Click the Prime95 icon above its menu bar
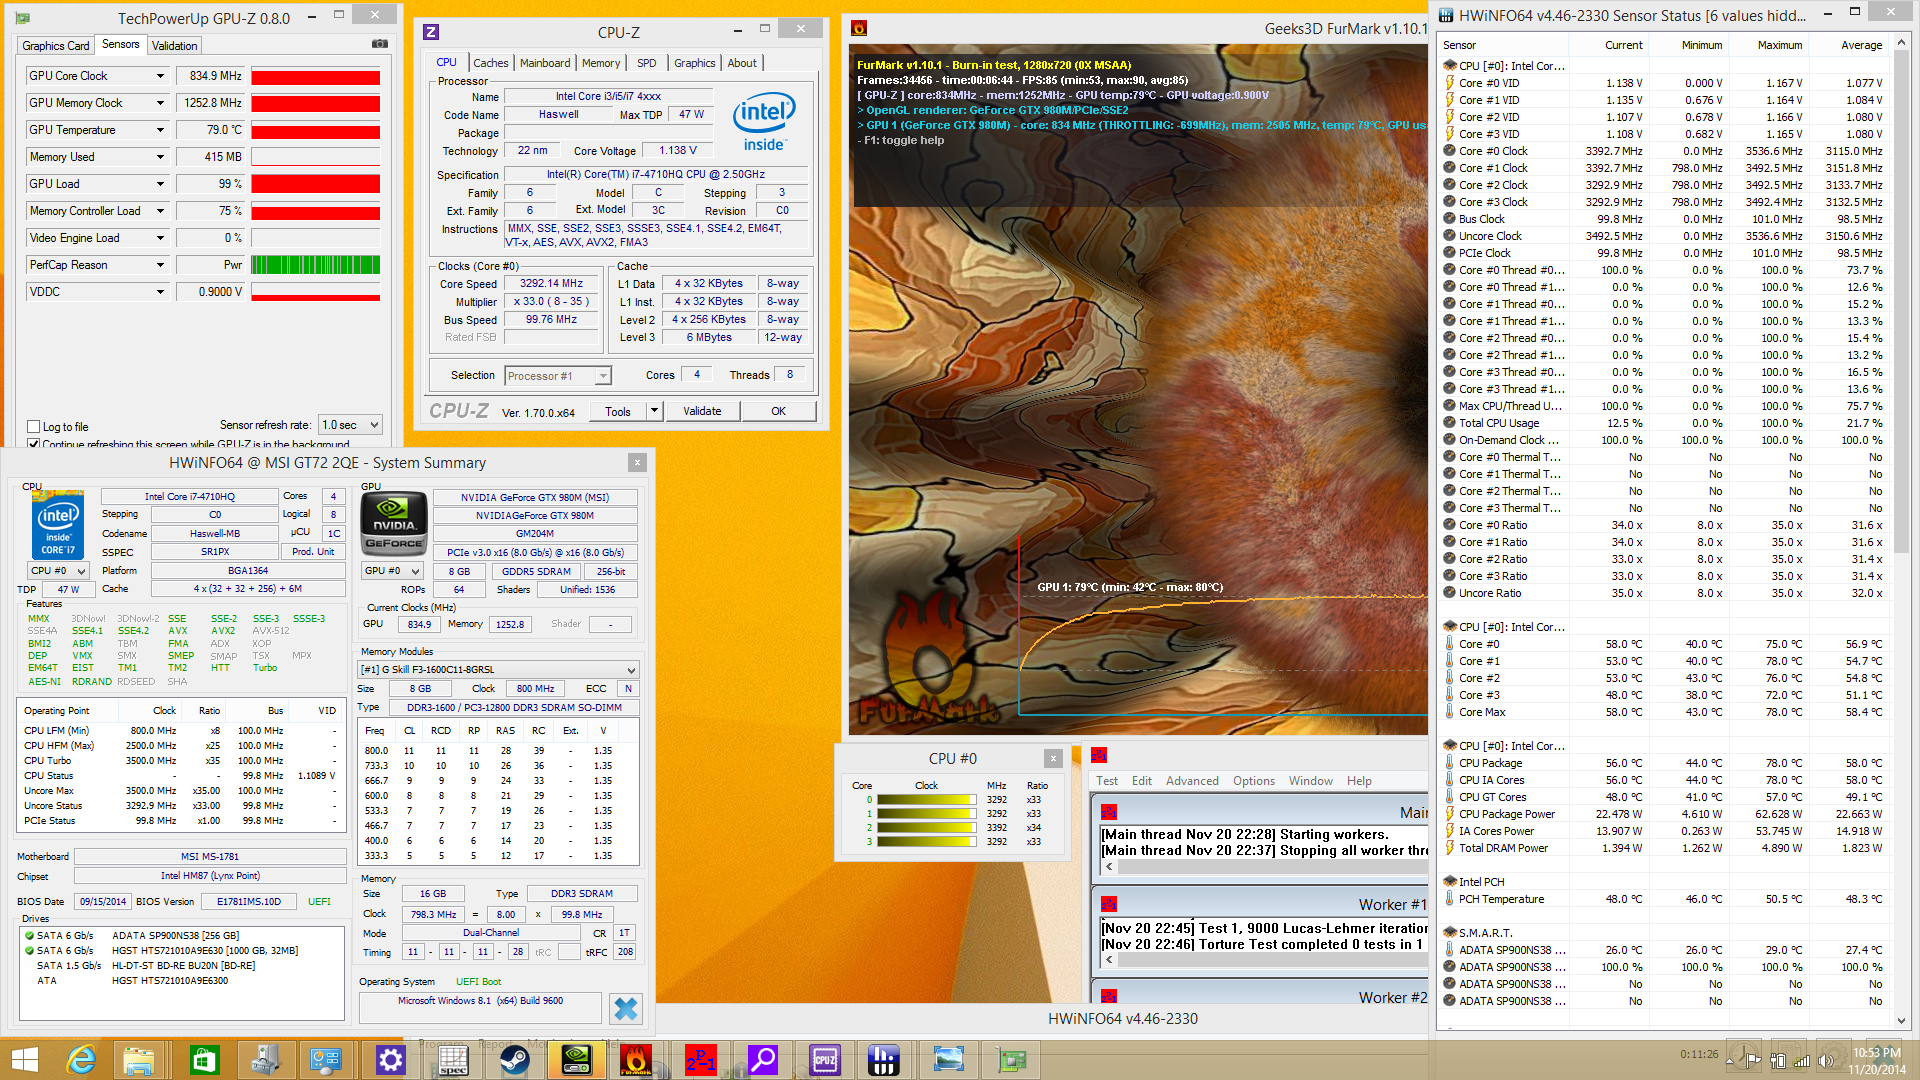The image size is (1920, 1080). [1099, 756]
